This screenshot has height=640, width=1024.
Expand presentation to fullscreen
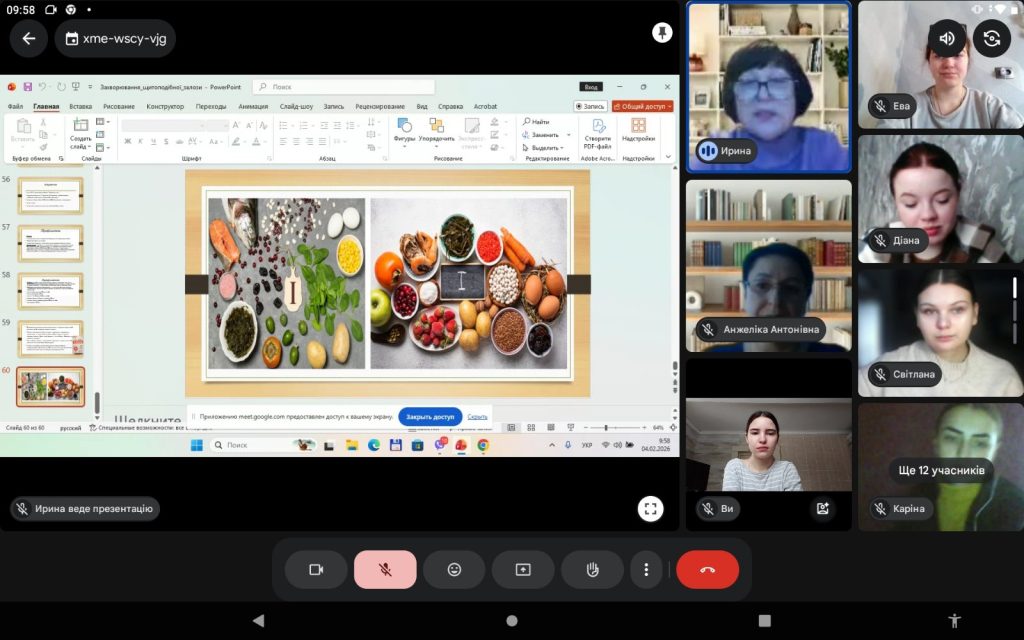pyautogui.click(x=651, y=509)
